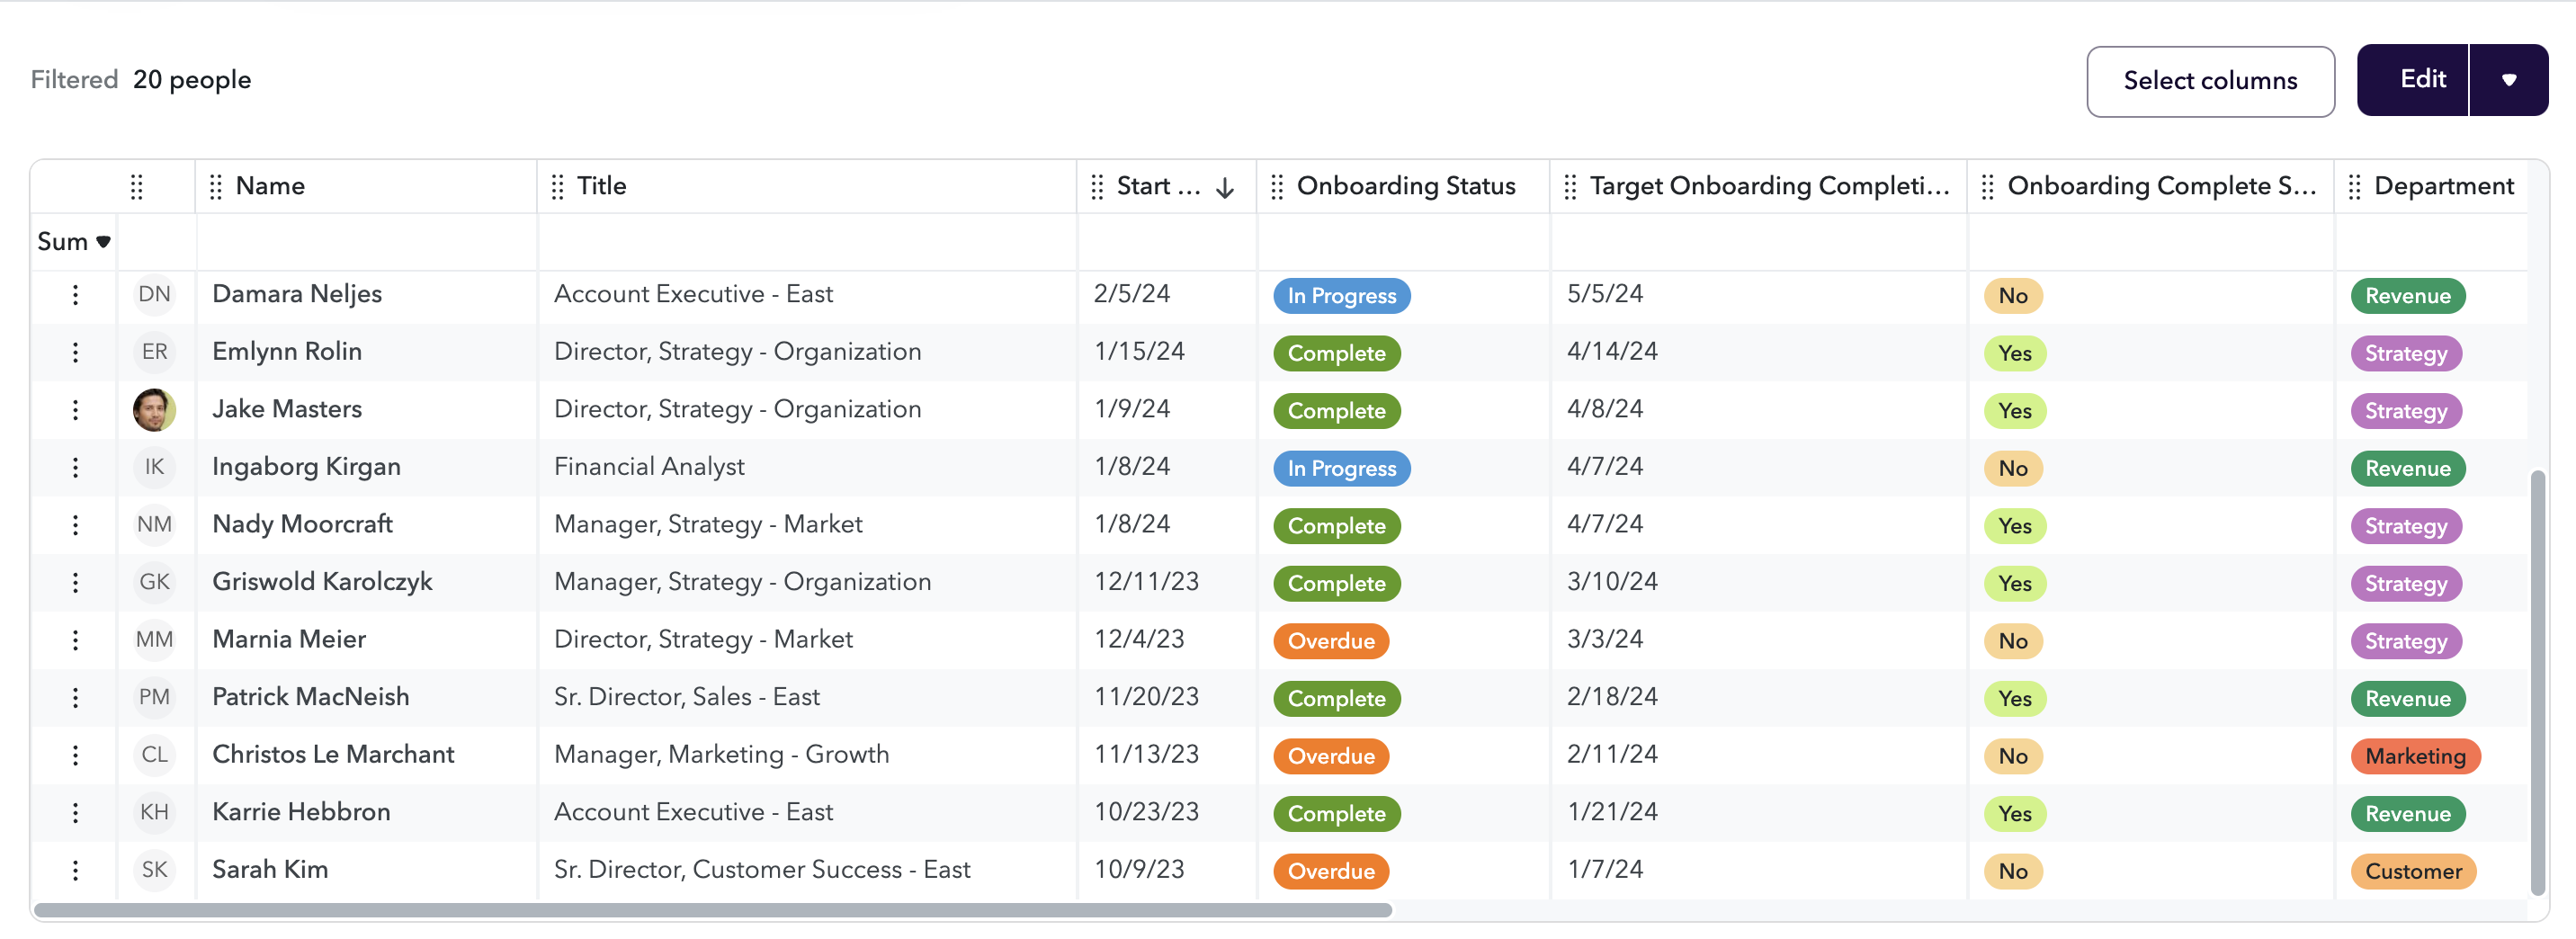Screen dimensions: 2576x939
Task: Click the kebab icon beside Marnia Meier
Action: pos(75,640)
